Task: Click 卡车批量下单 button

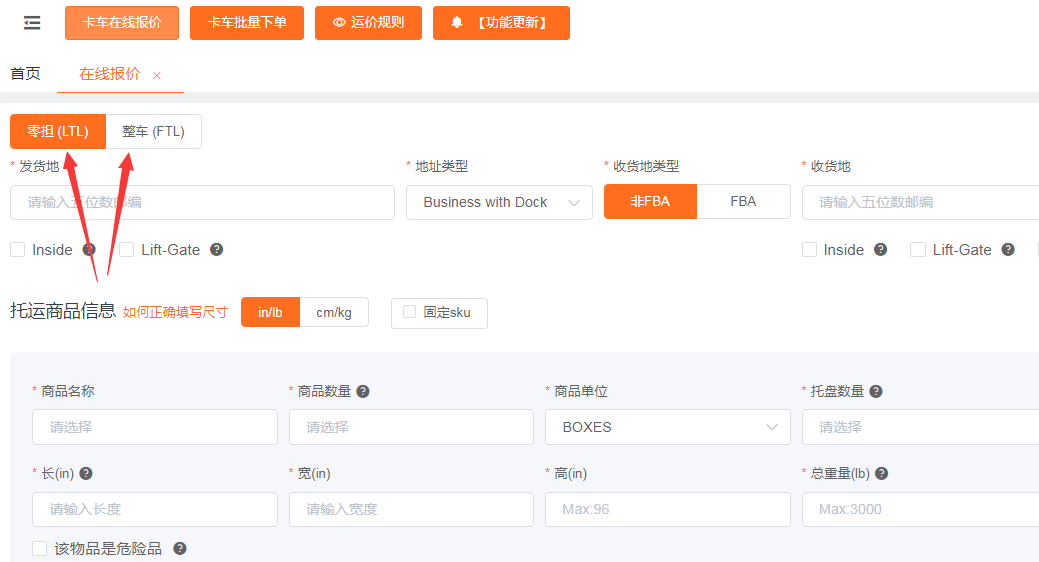Action: (247, 23)
